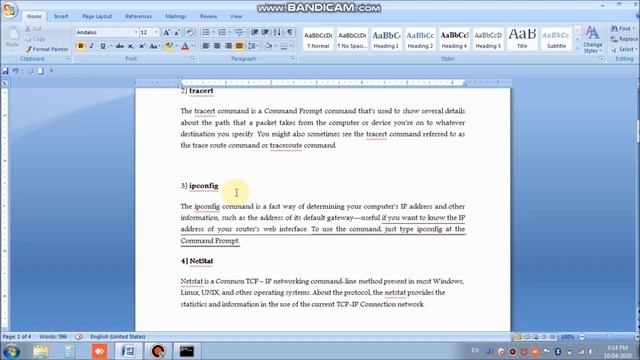Apply bullet list formatting

tap(206, 32)
